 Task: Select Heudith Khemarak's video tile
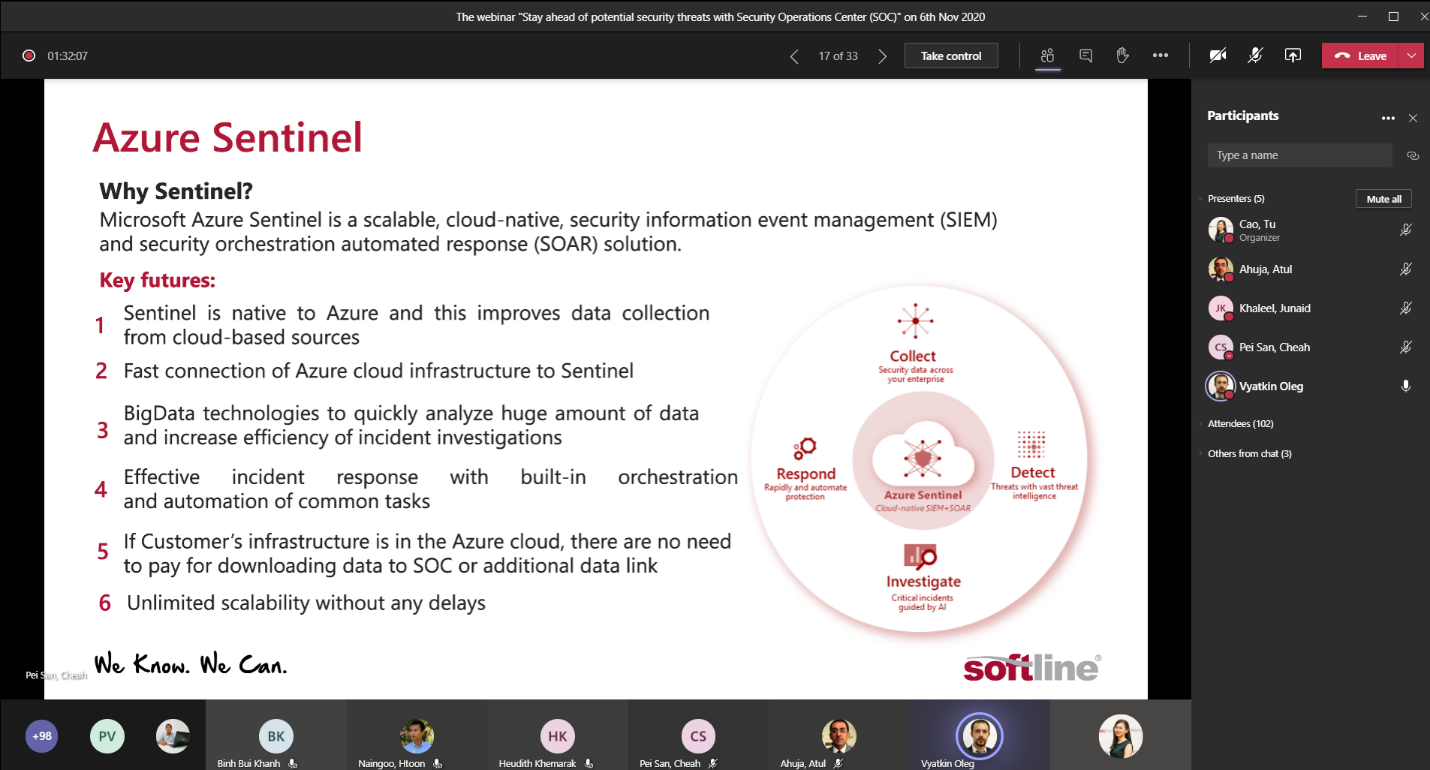point(558,735)
